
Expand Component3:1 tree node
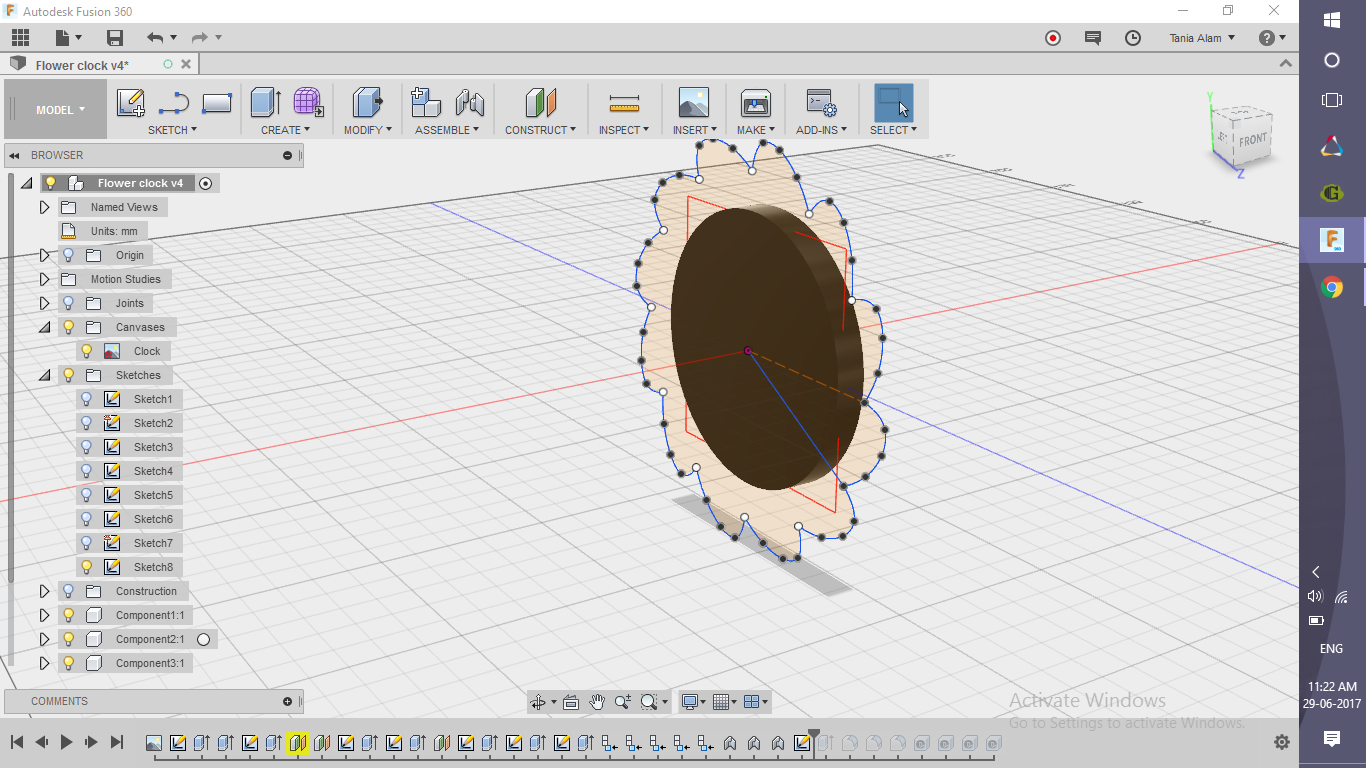pos(44,663)
